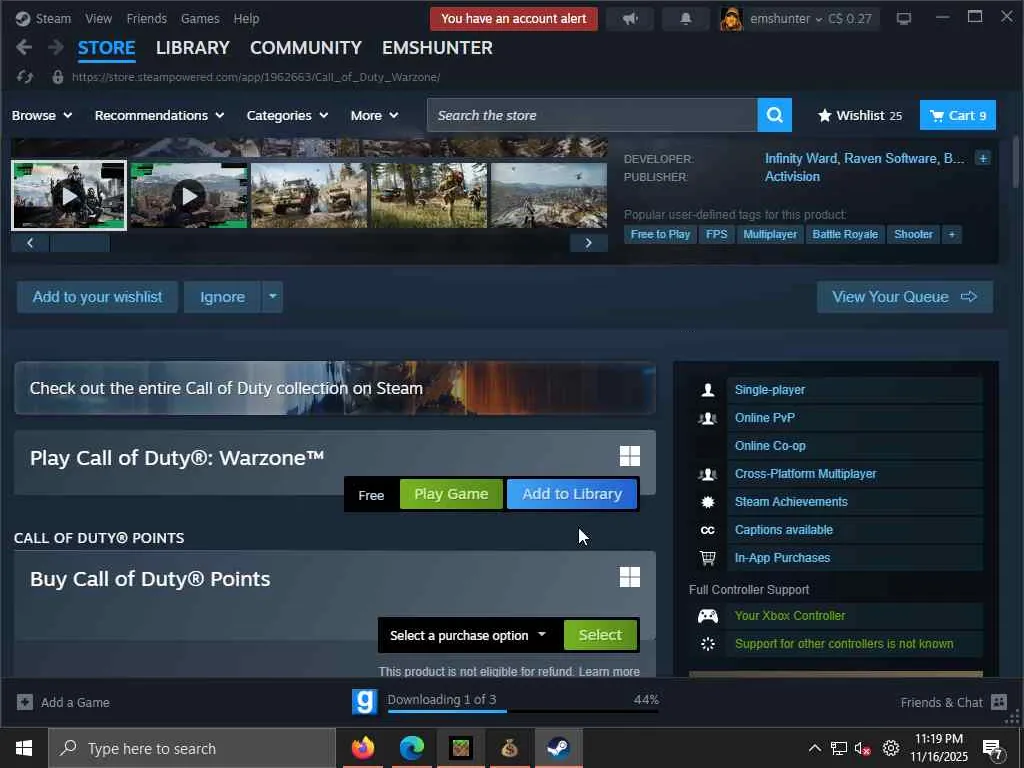This screenshot has width=1024, height=768.
Task: Click the Search the store field
Action: coord(592,115)
